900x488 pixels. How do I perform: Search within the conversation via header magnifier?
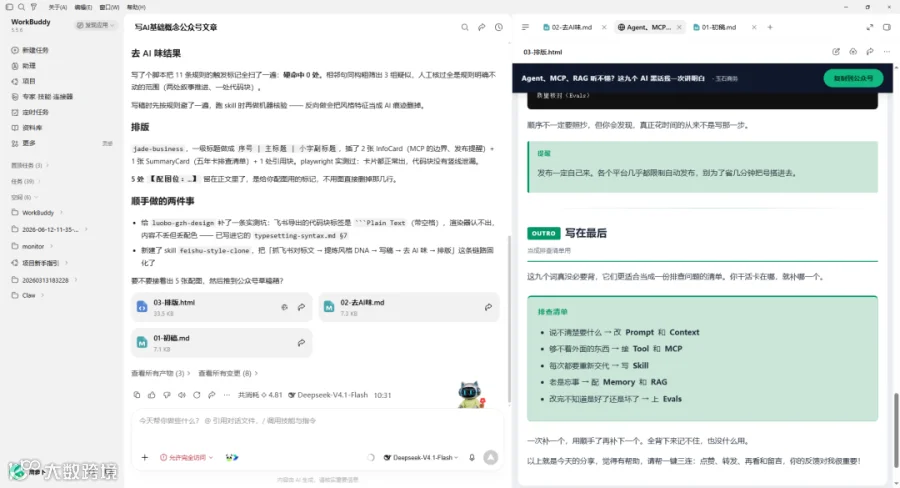[465, 27]
